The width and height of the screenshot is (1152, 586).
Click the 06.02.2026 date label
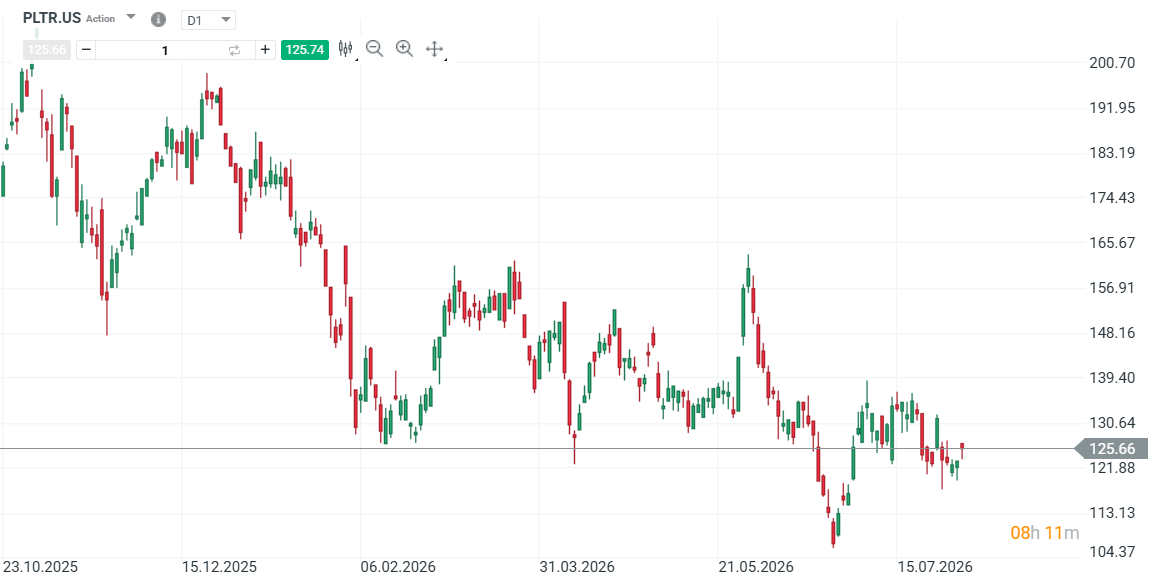397,567
